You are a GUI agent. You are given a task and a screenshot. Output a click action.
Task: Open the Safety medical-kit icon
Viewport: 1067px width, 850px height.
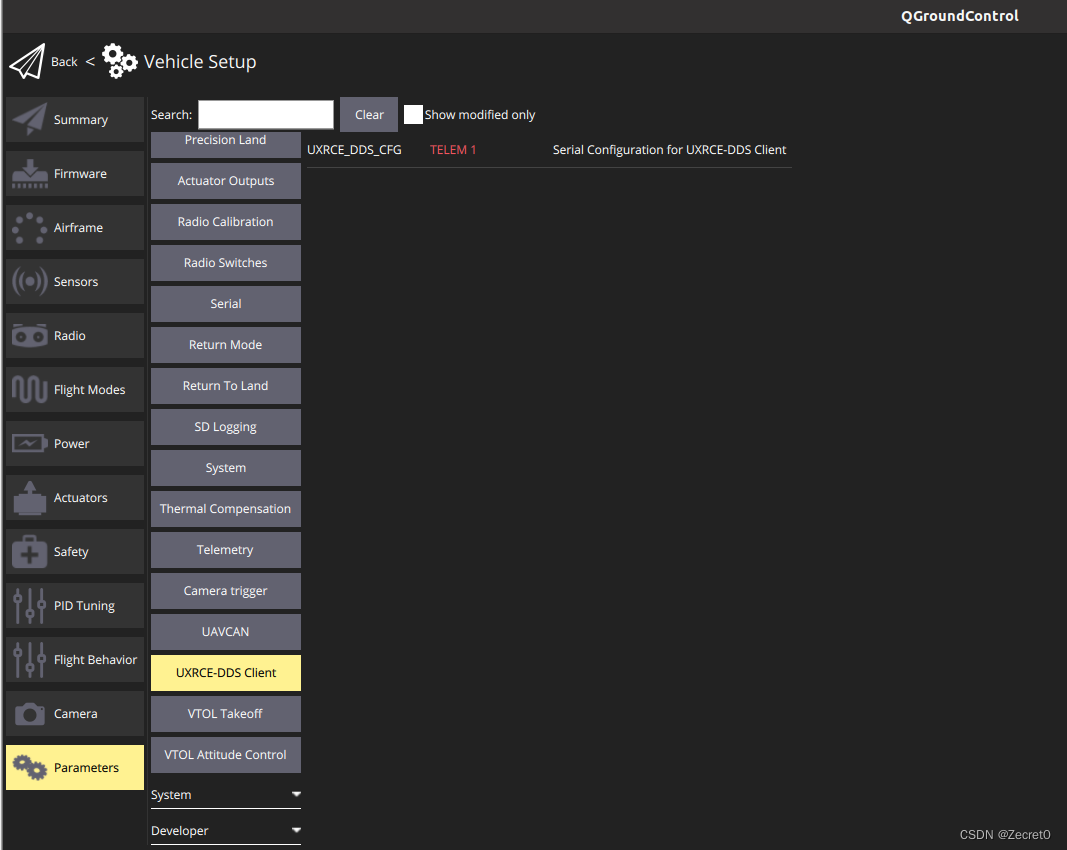[29, 552]
